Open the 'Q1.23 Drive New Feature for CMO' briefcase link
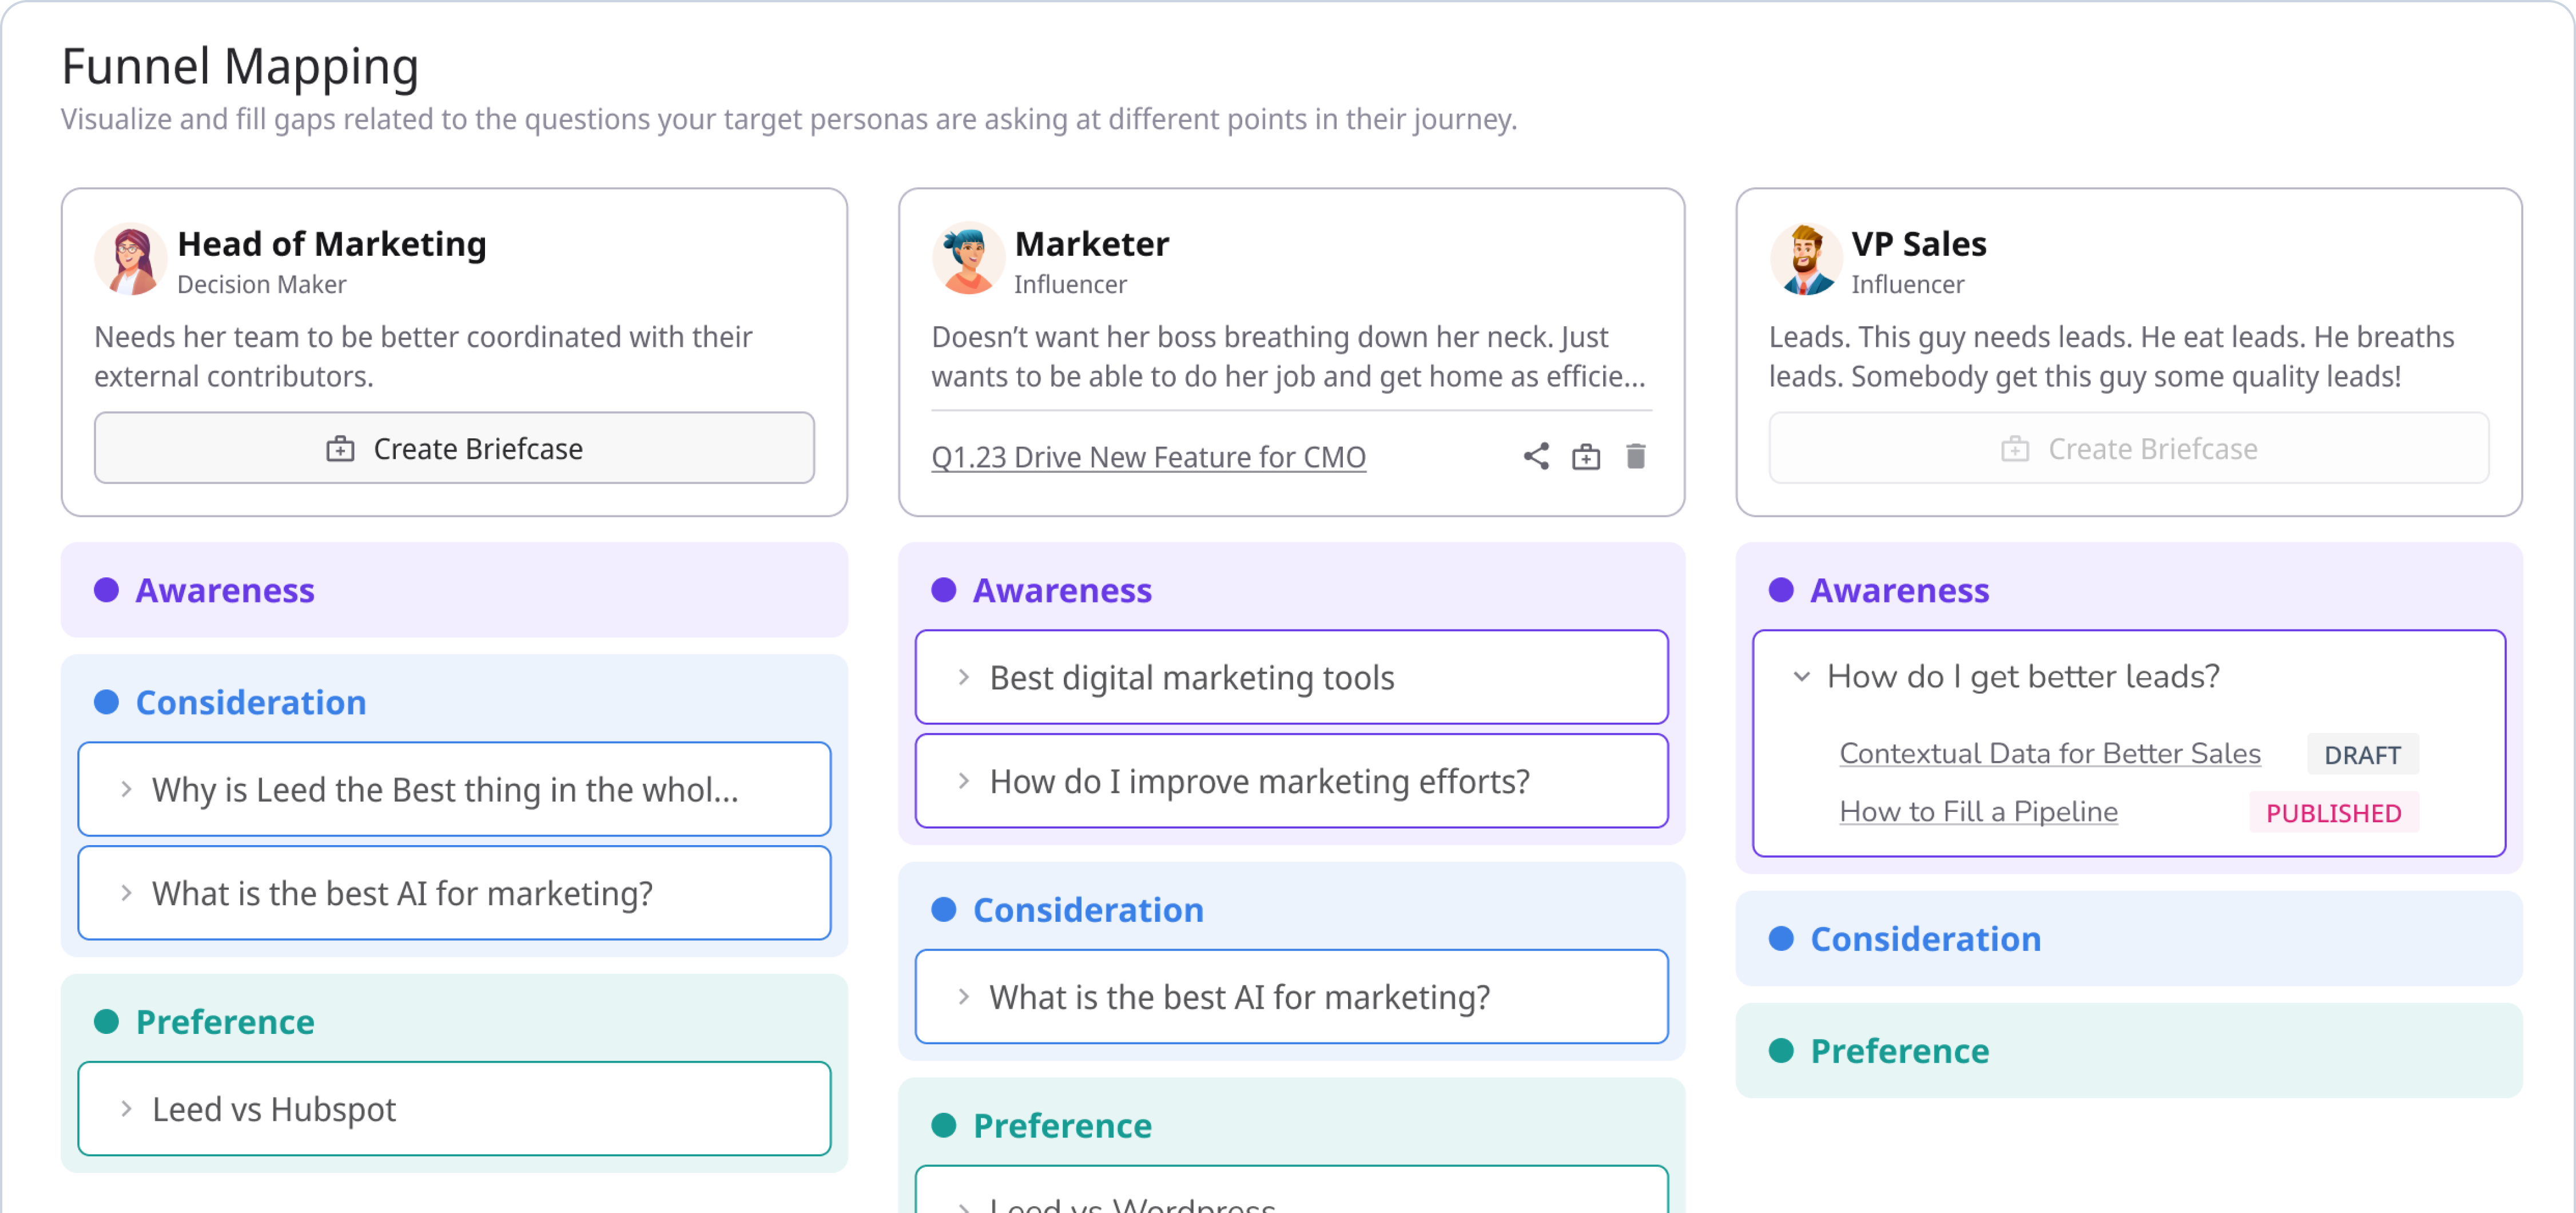This screenshot has width=2576, height=1213. [1149, 456]
